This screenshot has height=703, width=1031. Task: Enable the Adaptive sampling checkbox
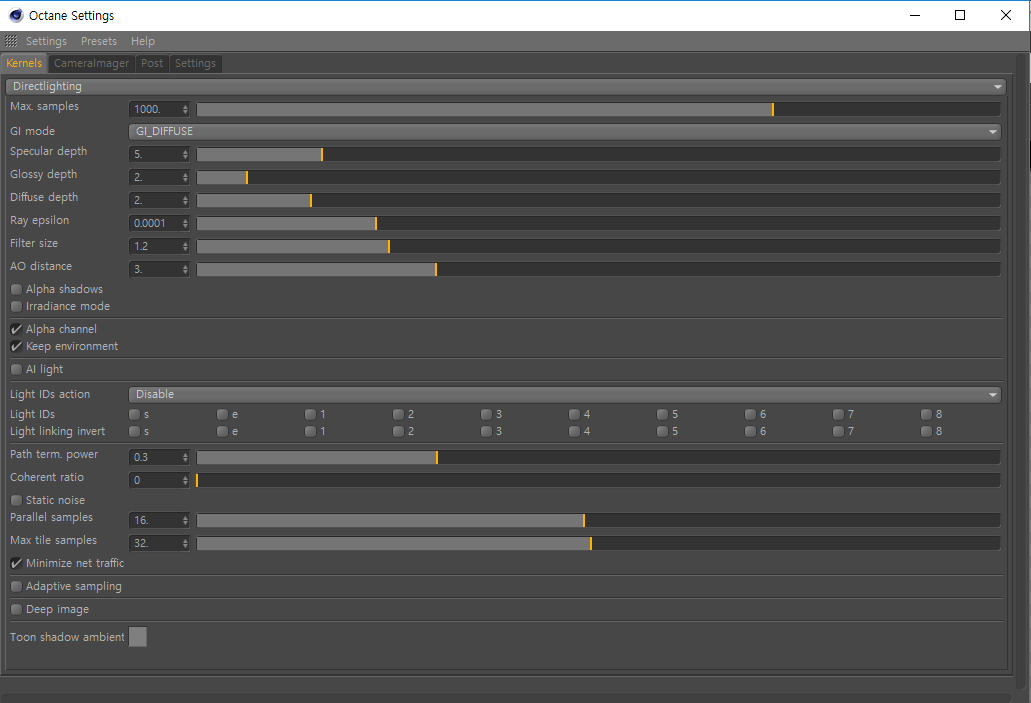[x=16, y=587]
